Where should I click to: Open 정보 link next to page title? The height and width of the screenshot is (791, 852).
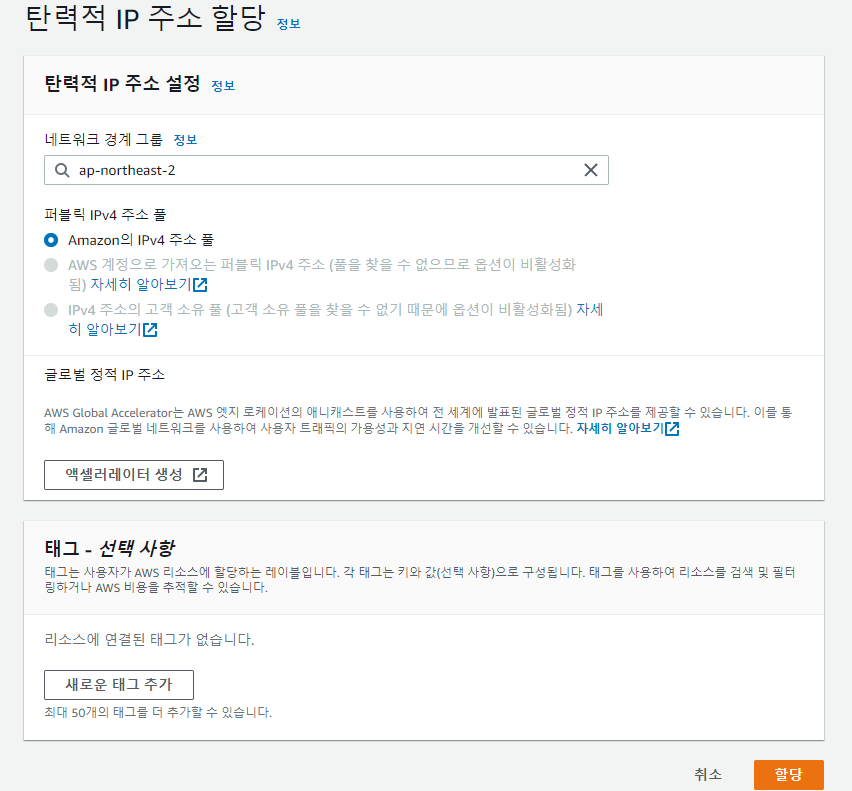(x=289, y=24)
